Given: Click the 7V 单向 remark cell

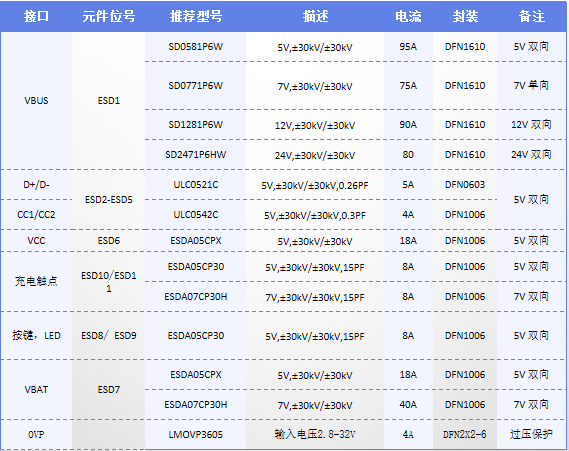Looking at the screenshot, I should pos(531,85).
